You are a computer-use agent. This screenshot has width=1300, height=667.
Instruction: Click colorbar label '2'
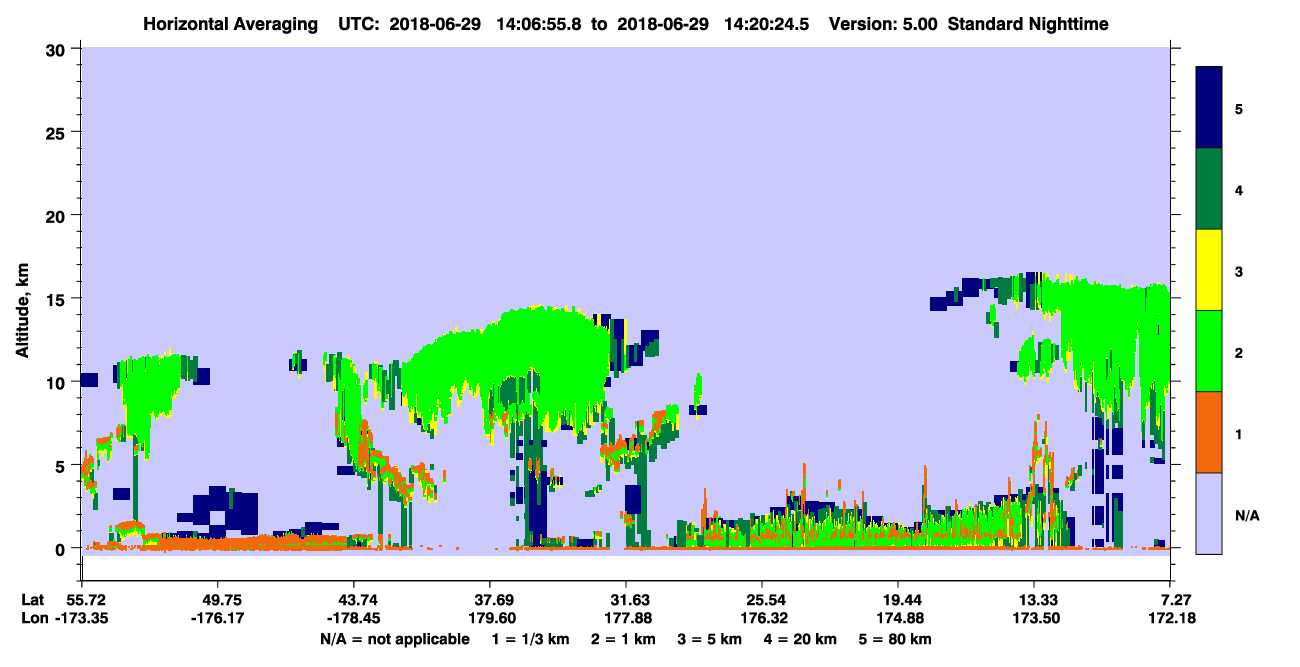pos(1239,351)
